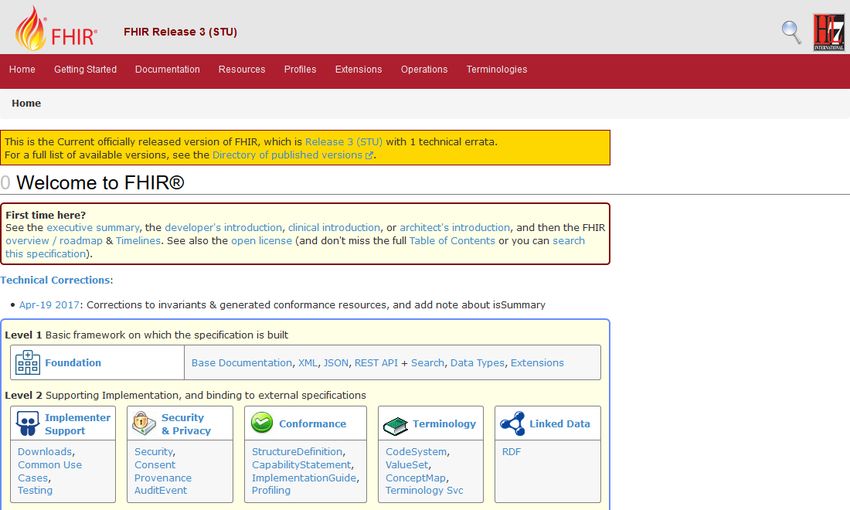
Task: Open the Profiles menu
Action: 300,69
